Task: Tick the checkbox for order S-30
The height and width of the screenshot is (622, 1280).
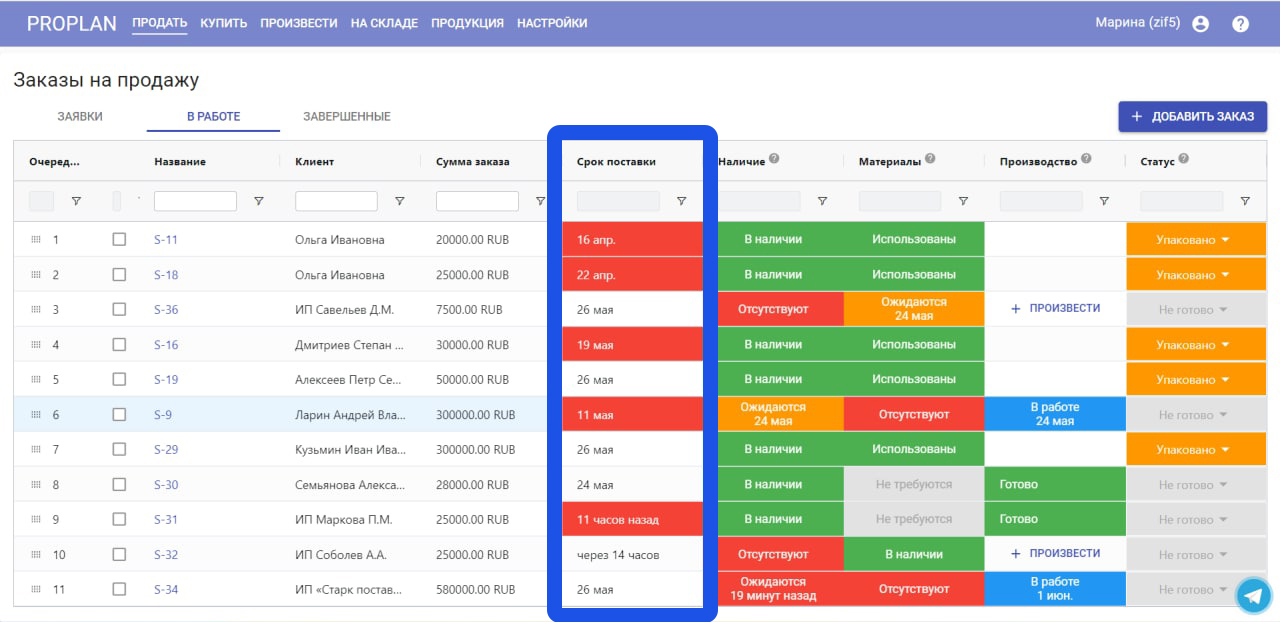Action: click(x=119, y=484)
